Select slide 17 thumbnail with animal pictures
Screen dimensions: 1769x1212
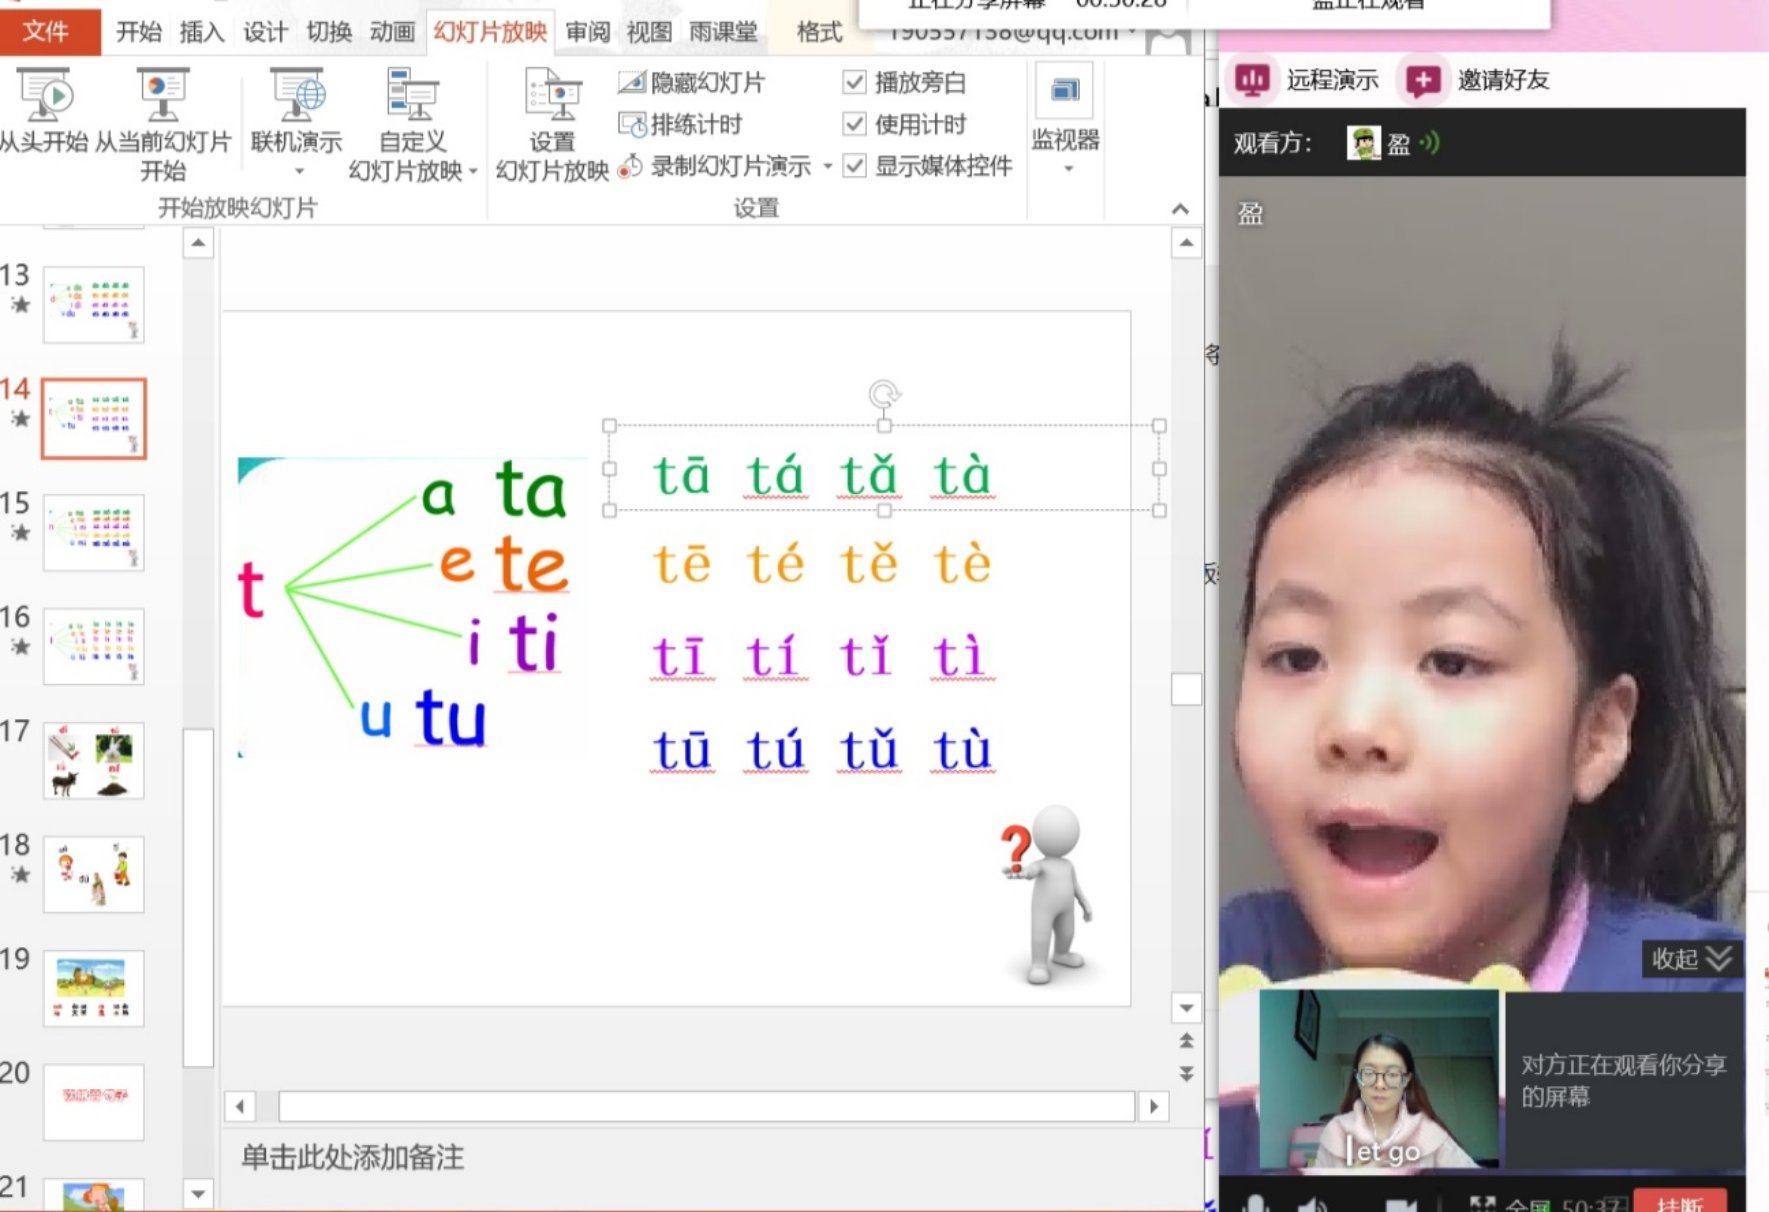pos(94,760)
